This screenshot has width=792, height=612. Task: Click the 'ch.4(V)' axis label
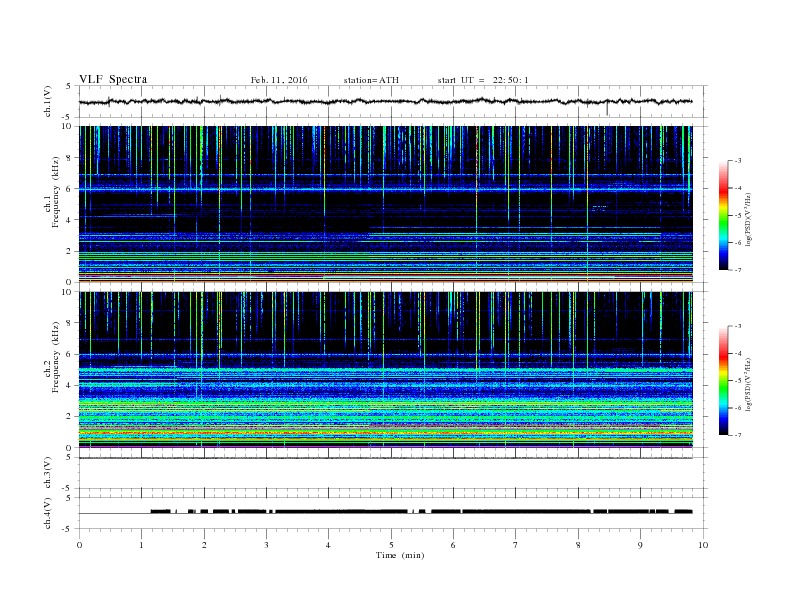[47, 513]
